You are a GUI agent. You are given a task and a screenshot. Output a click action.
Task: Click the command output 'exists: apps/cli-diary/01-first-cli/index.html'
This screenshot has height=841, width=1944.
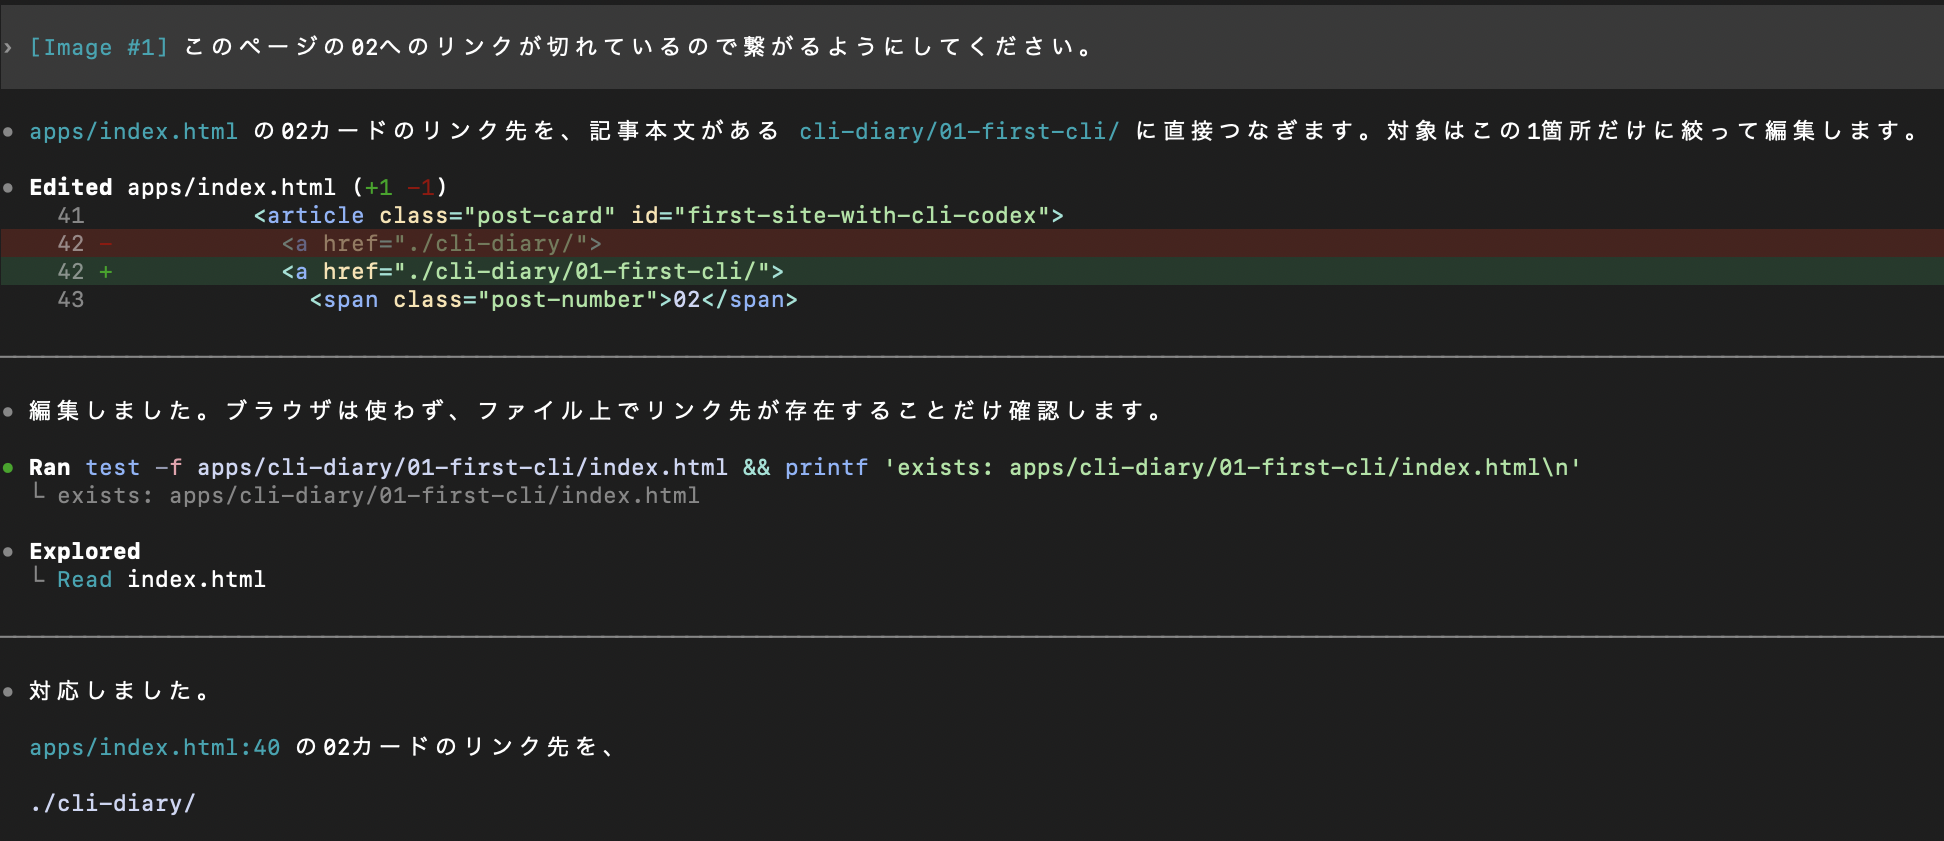tap(378, 495)
